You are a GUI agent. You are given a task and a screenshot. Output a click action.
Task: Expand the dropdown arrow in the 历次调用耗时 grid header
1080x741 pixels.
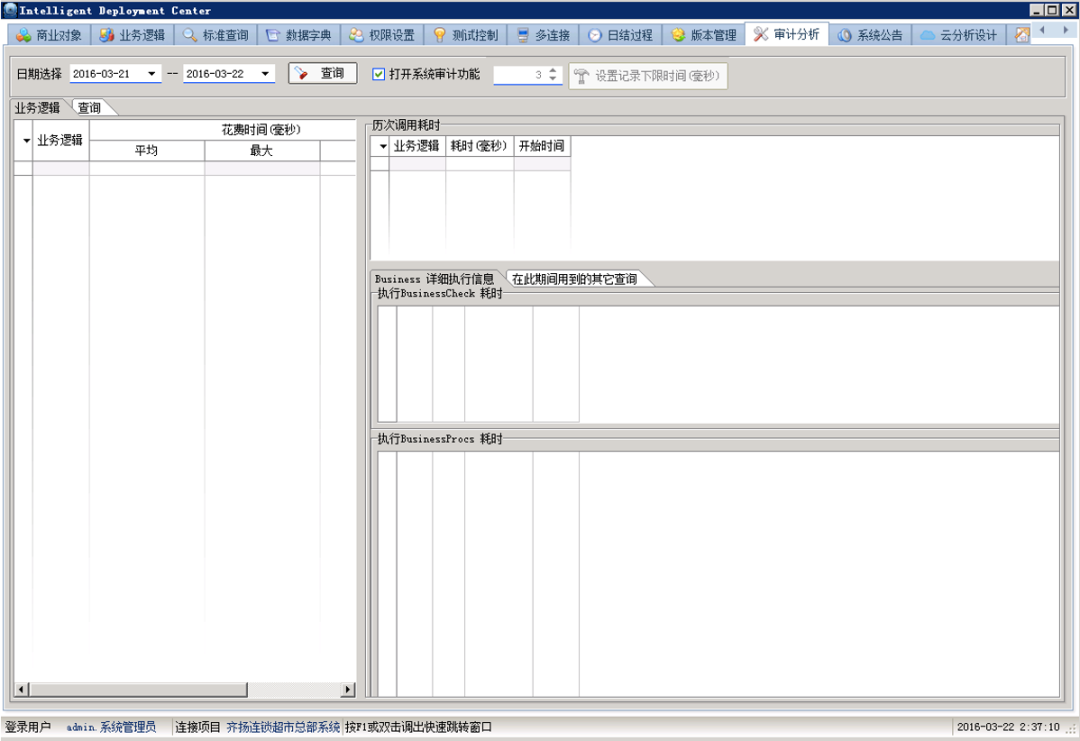tap(383, 146)
